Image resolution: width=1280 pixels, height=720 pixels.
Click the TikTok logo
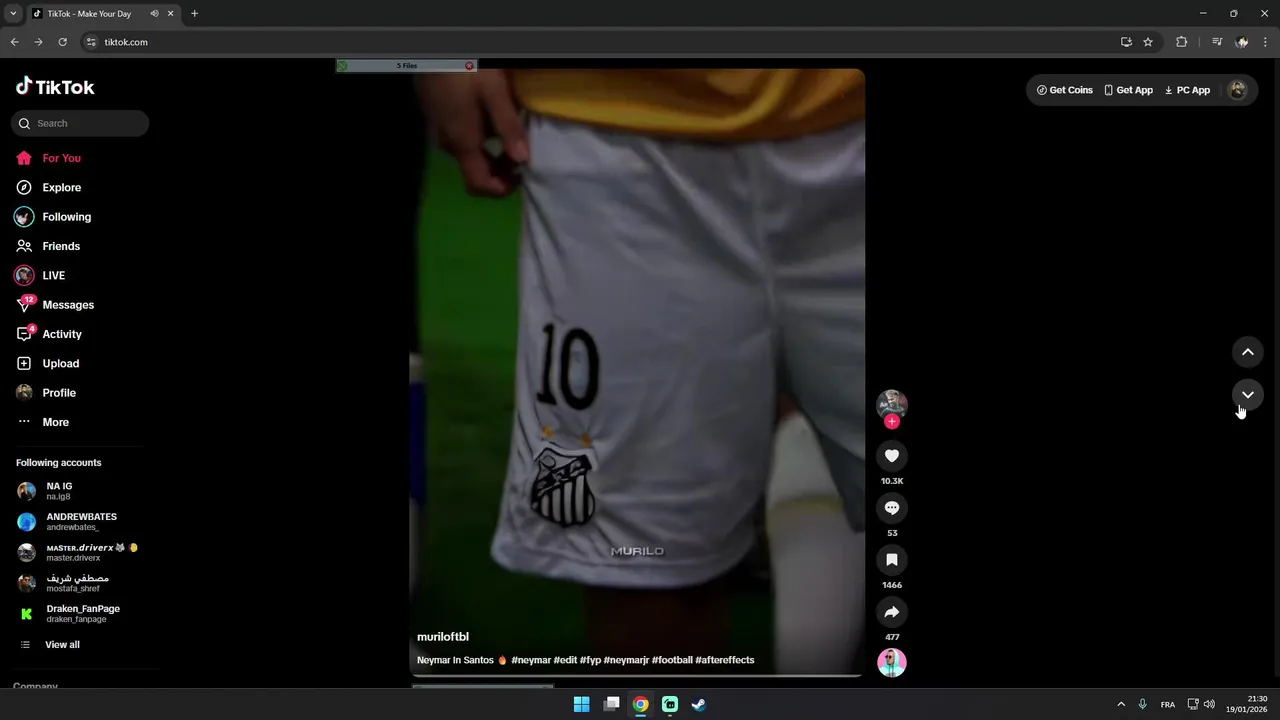55,87
